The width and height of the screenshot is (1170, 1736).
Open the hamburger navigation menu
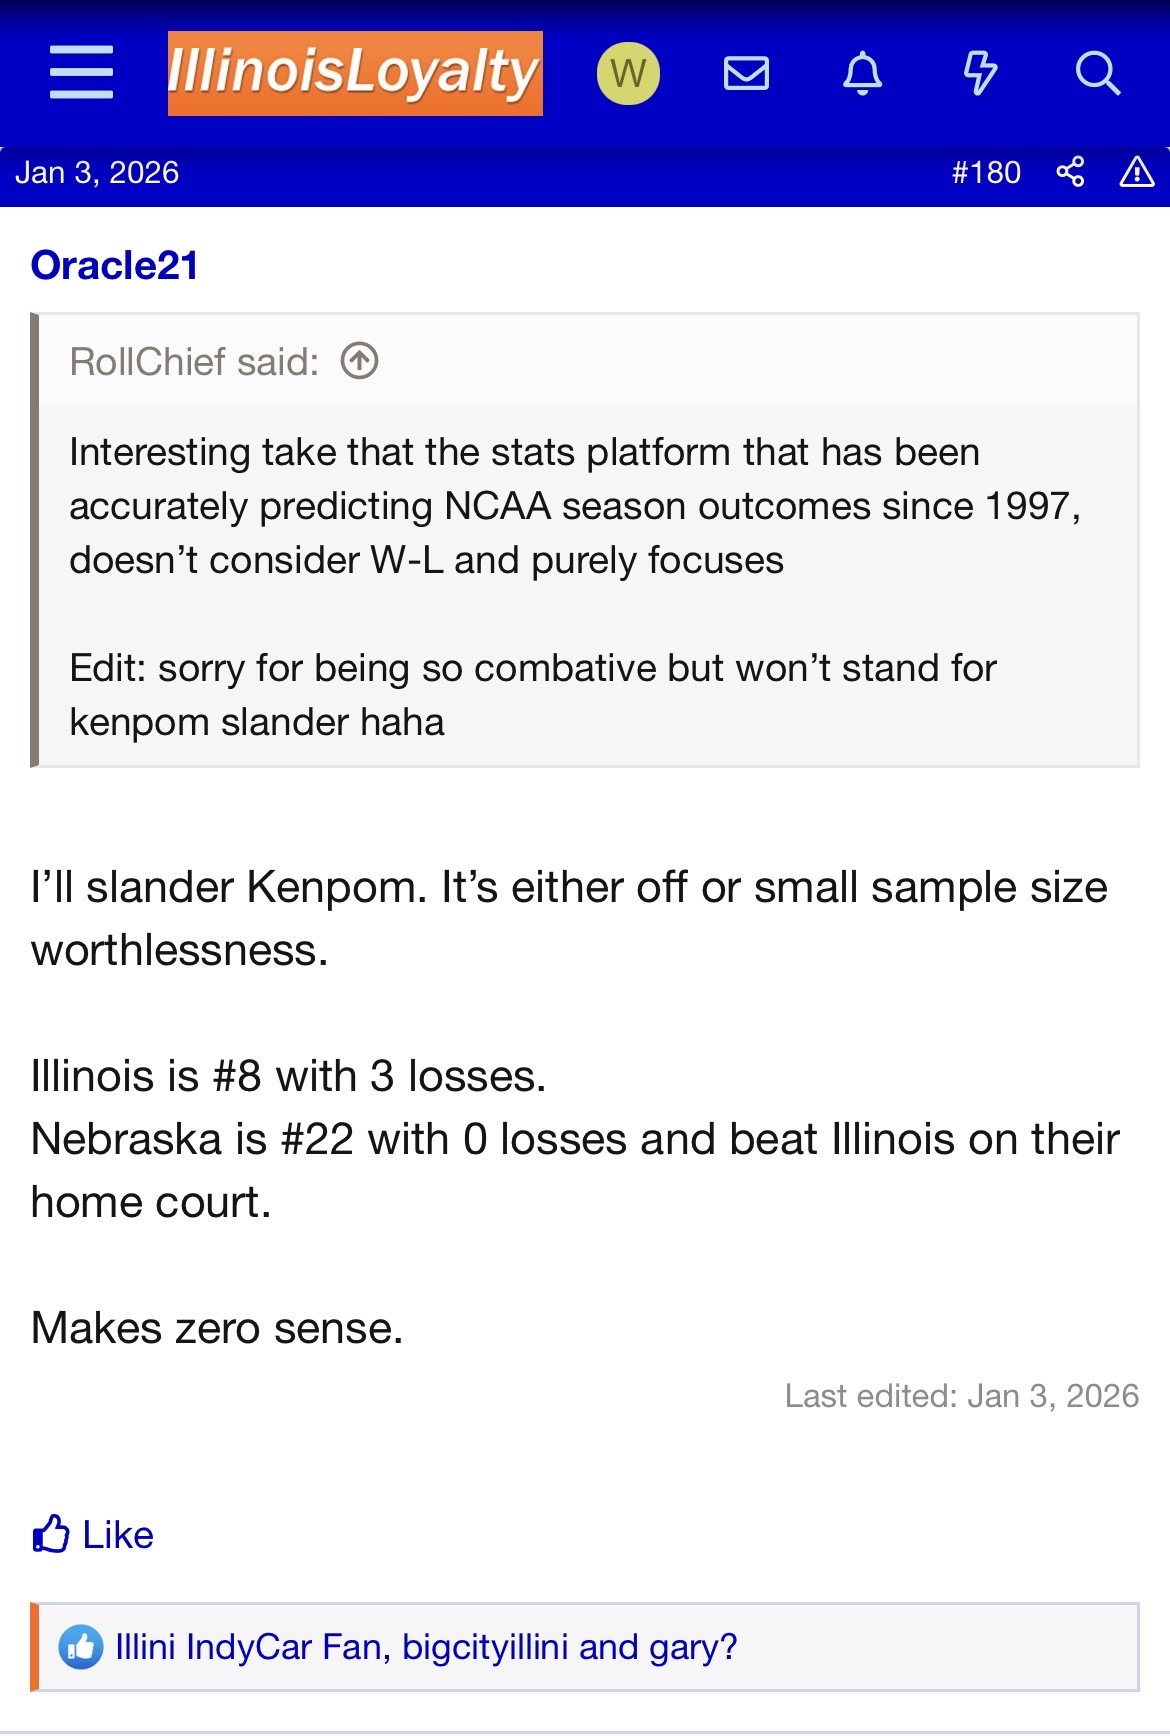pos(81,73)
